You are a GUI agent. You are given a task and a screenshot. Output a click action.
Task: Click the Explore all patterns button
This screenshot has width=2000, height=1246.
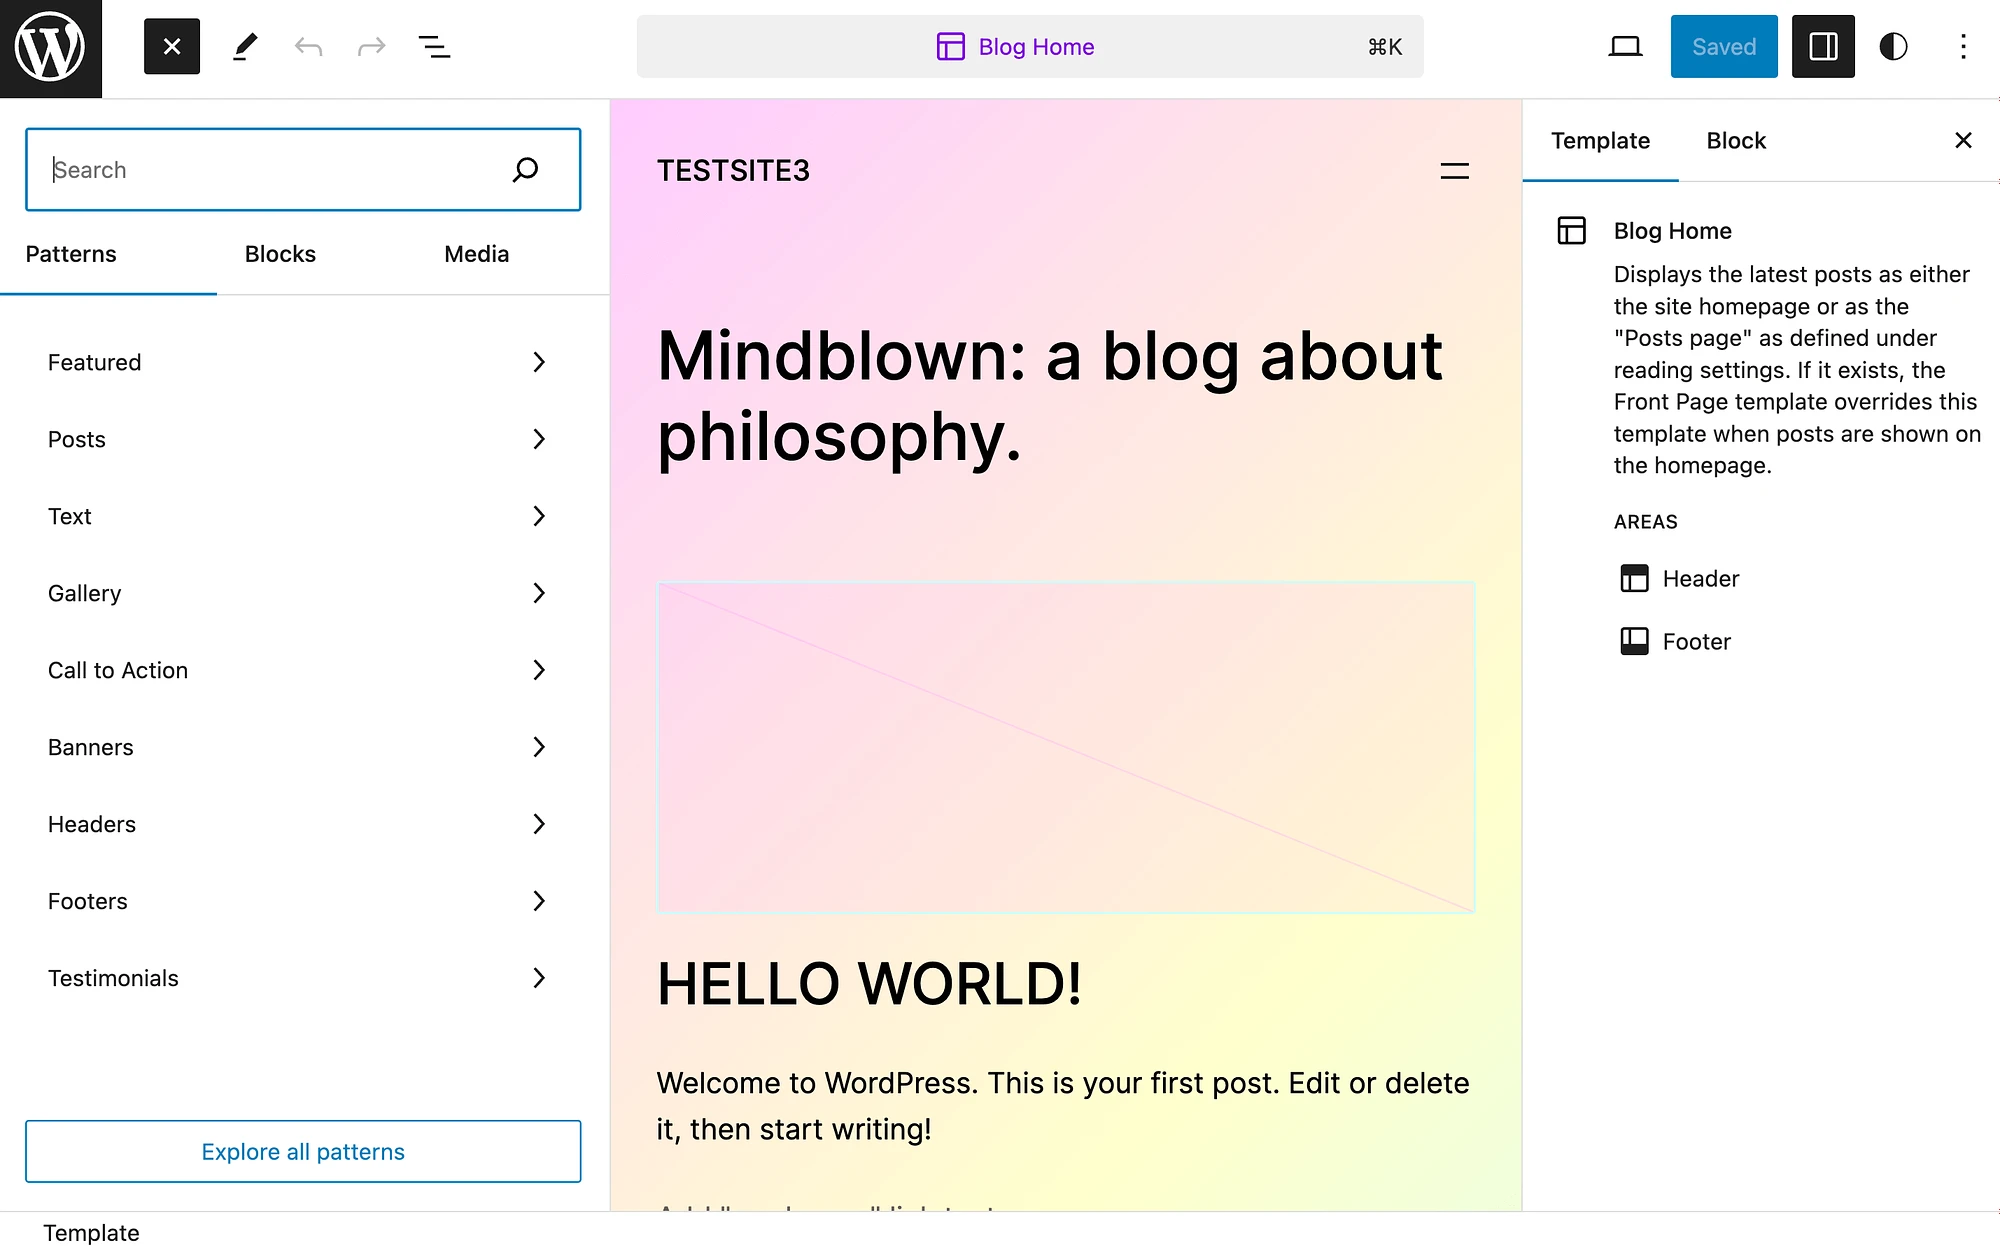coord(301,1150)
